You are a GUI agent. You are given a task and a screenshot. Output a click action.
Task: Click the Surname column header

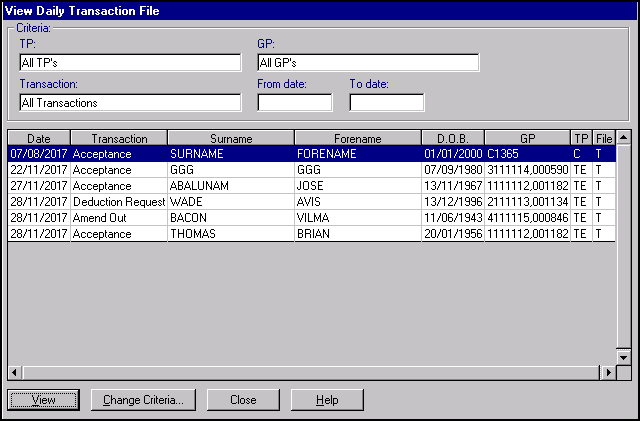click(x=231, y=138)
